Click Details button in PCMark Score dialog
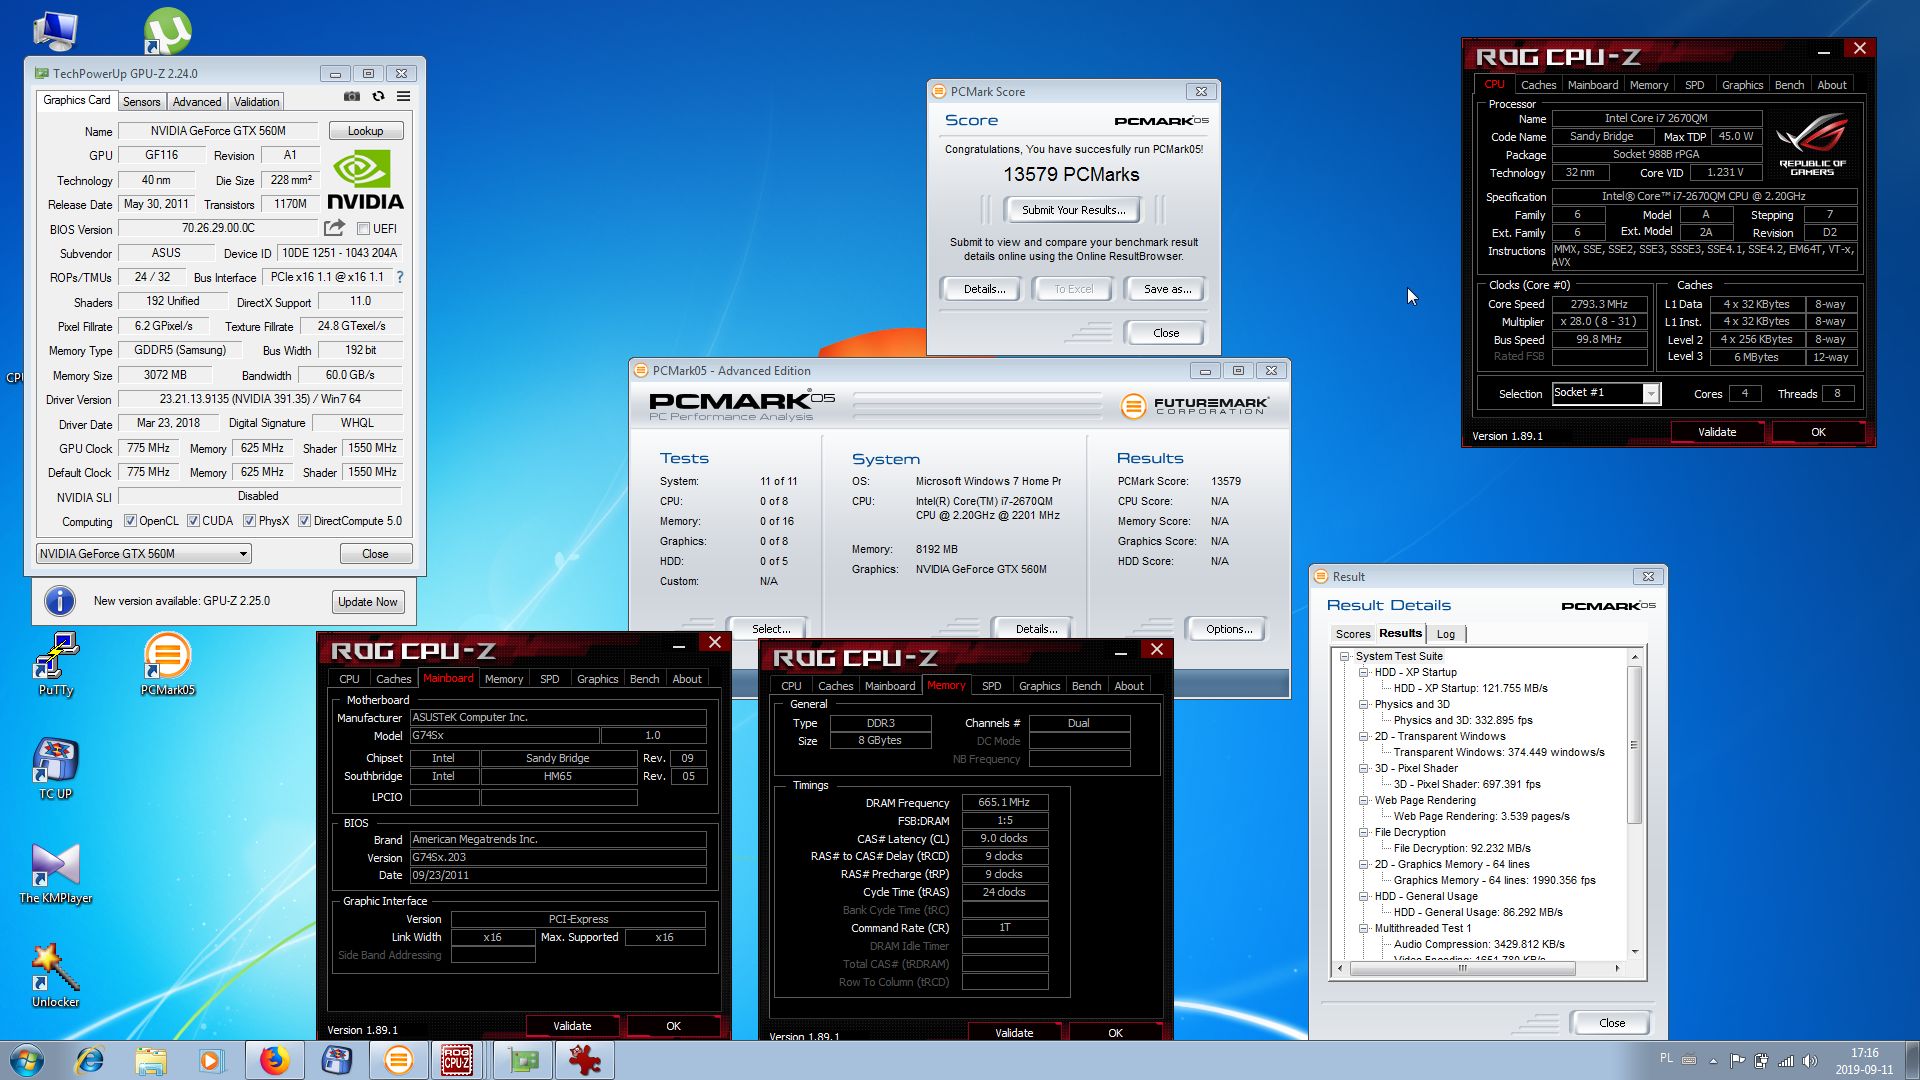This screenshot has height=1080, width=1920. (x=984, y=289)
